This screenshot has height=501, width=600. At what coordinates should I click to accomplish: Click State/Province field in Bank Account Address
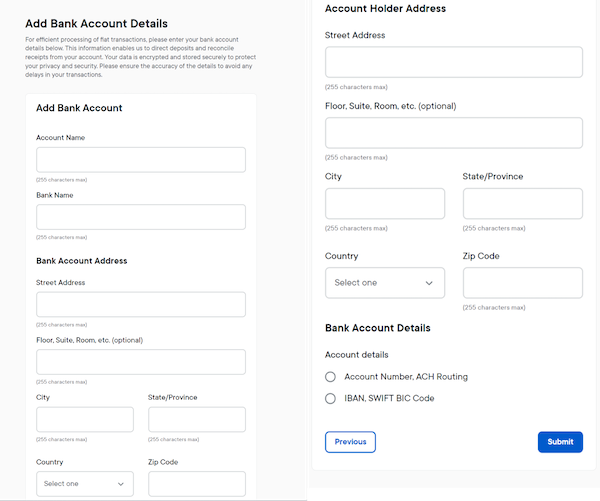196,419
